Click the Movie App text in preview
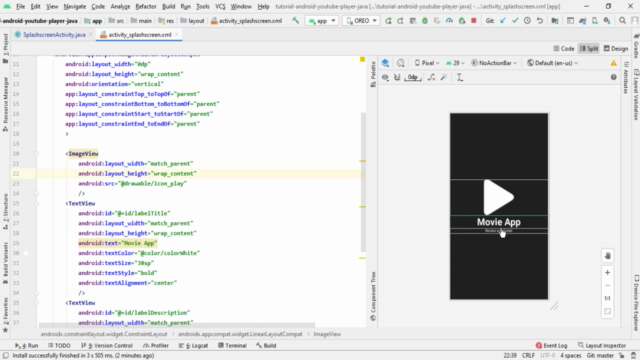This screenshot has height=360, width=640. tap(499, 222)
